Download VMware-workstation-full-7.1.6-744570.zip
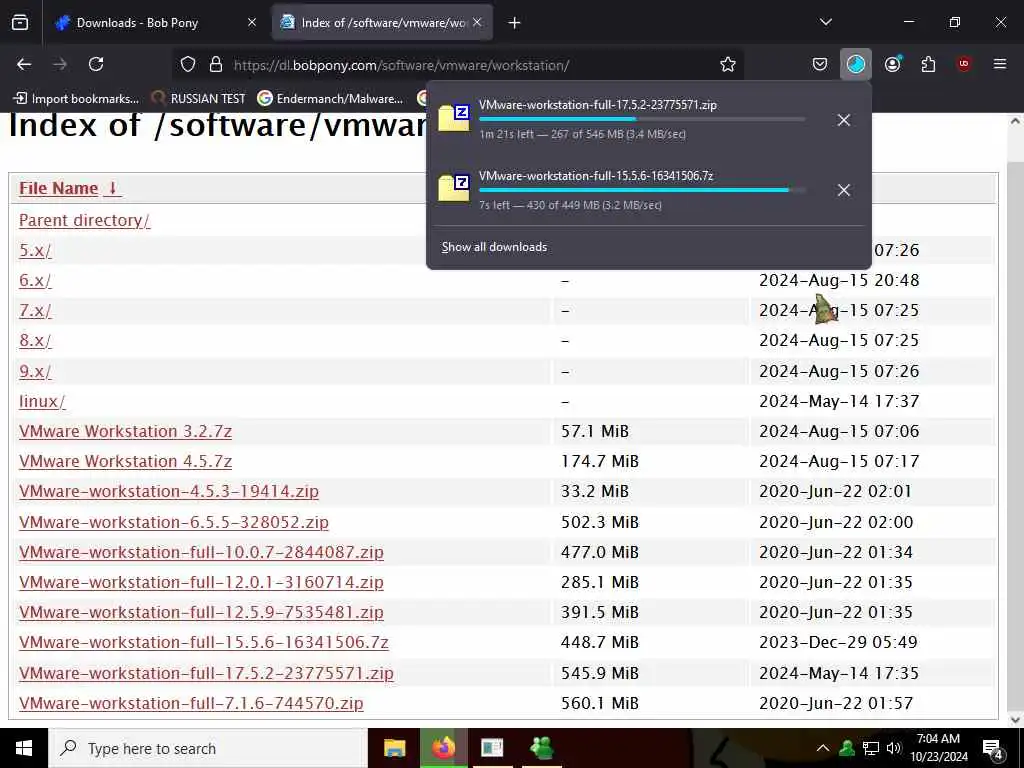The height and width of the screenshot is (768, 1024). coord(191,703)
